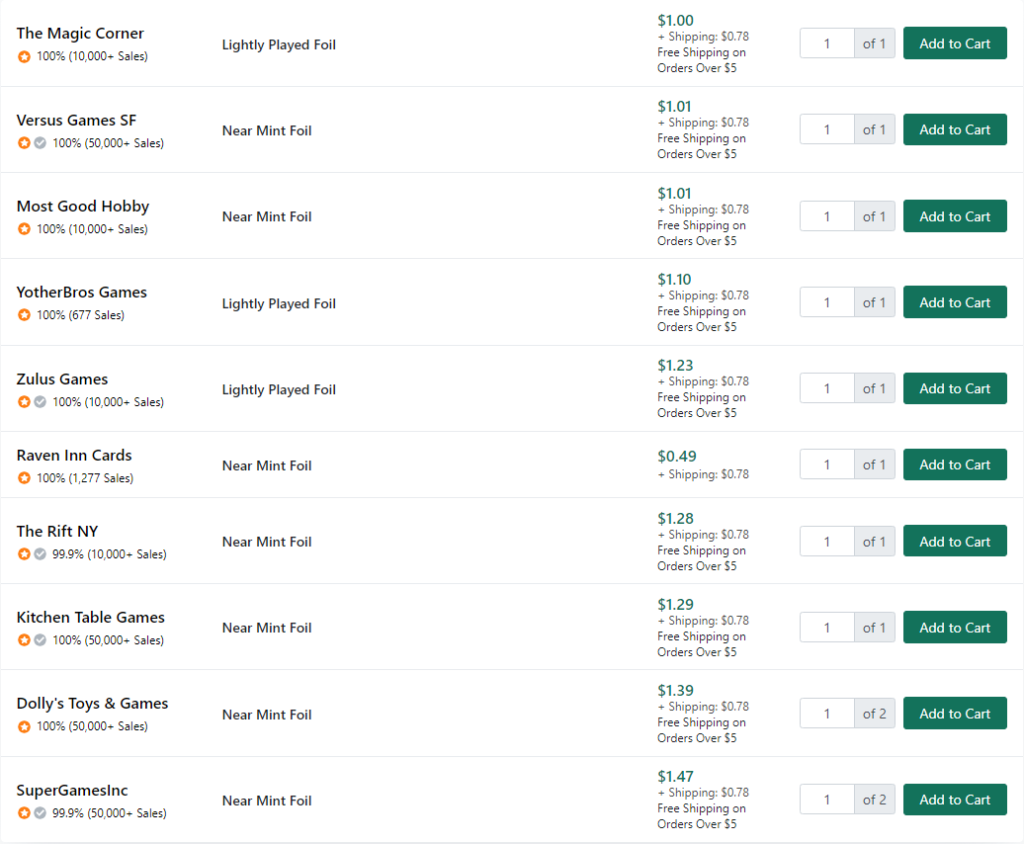Focus quantity field for SuperGamesInc listing

click(x=827, y=800)
